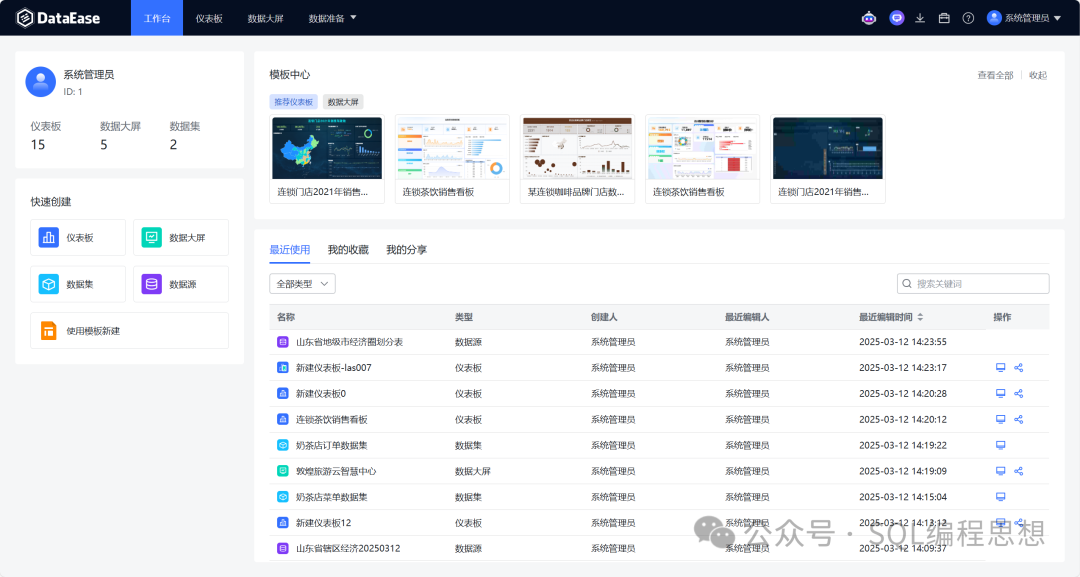Viewport: 1080px width, 577px height.
Task: Click the purple chat copilot icon
Action: pyautogui.click(x=897, y=18)
